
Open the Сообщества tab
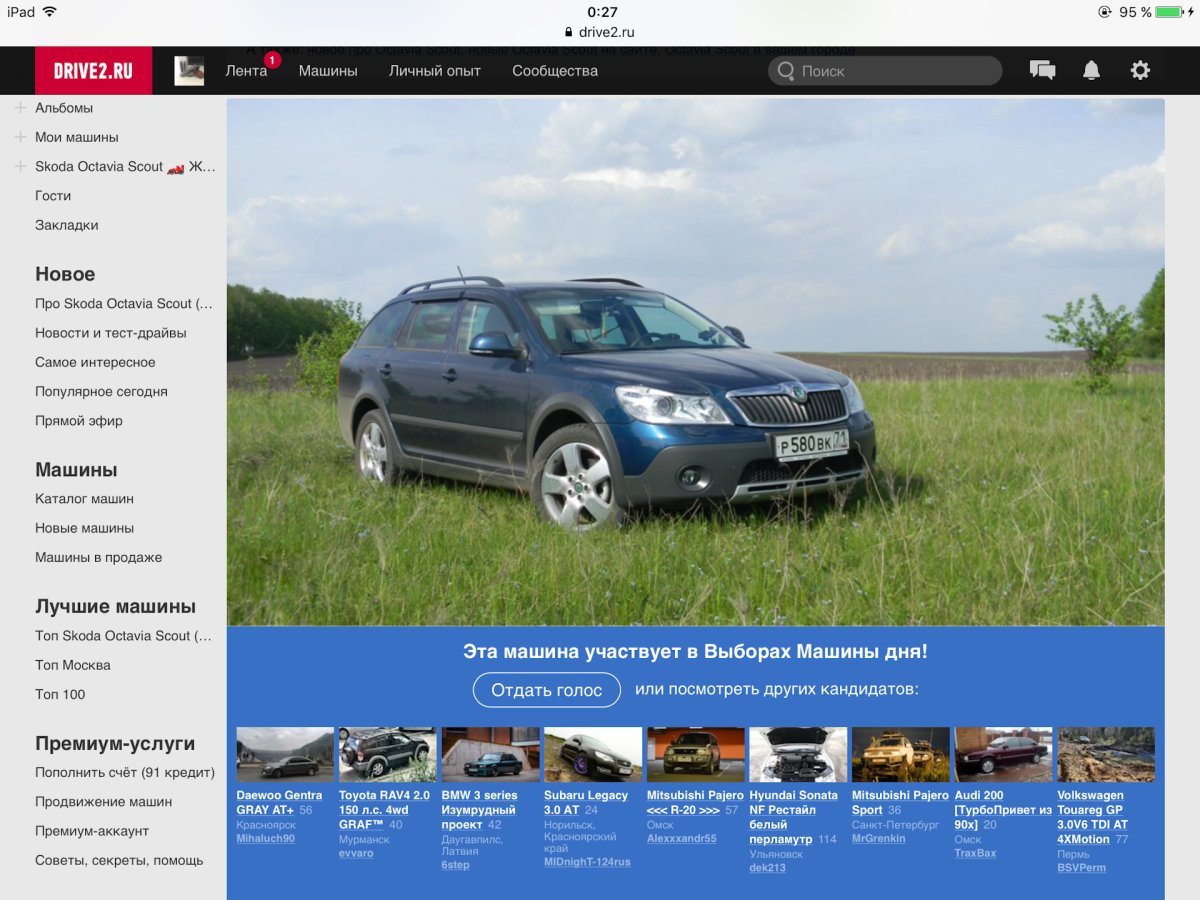[x=555, y=71]
